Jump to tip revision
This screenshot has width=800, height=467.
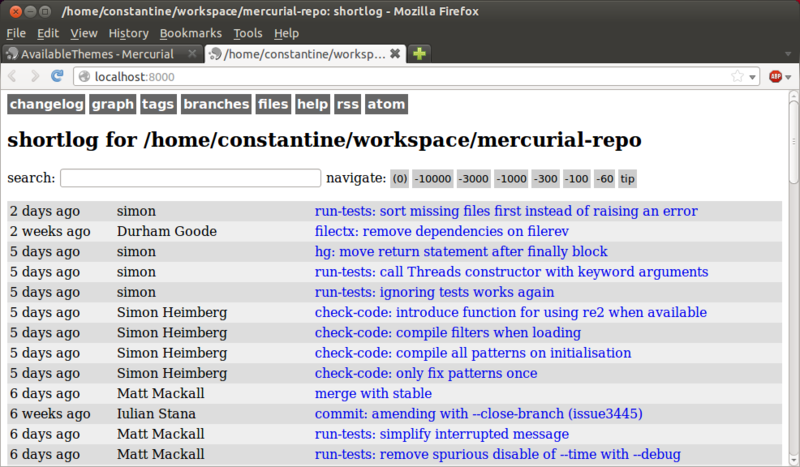(627, 179)
